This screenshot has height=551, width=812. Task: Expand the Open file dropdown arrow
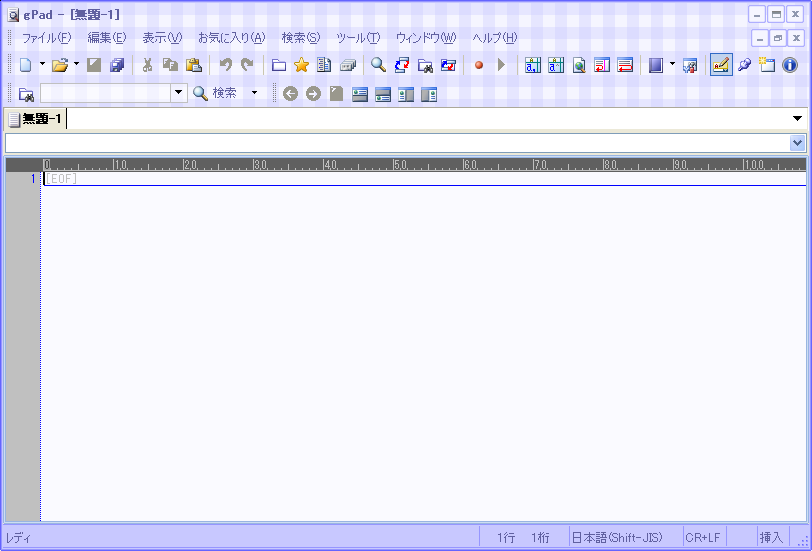(x=77, y=65)
